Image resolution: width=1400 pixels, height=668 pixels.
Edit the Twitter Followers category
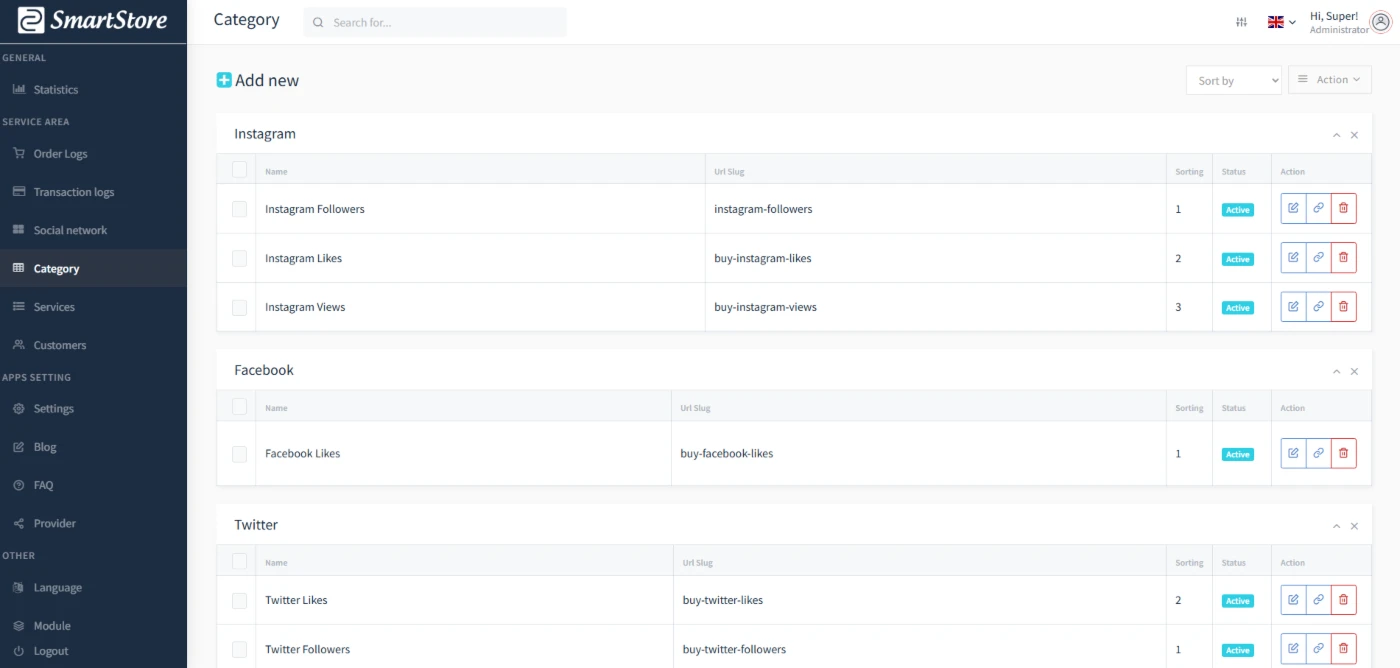(x=1293, y=649)
